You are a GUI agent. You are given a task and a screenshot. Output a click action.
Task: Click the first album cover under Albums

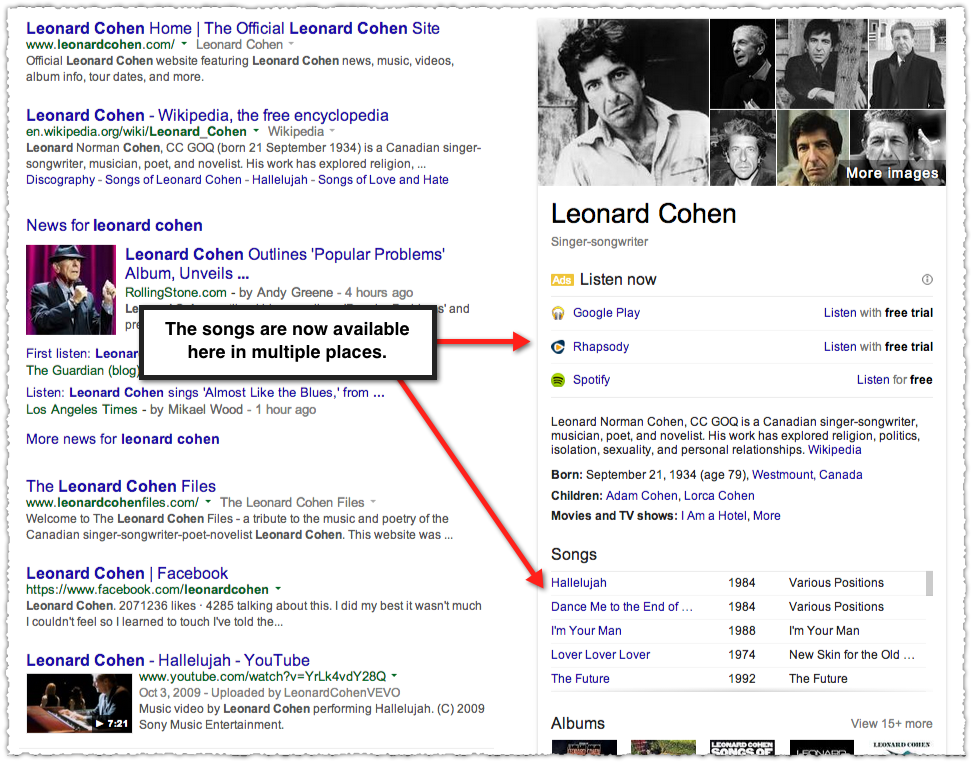click(x=584, y=747)
